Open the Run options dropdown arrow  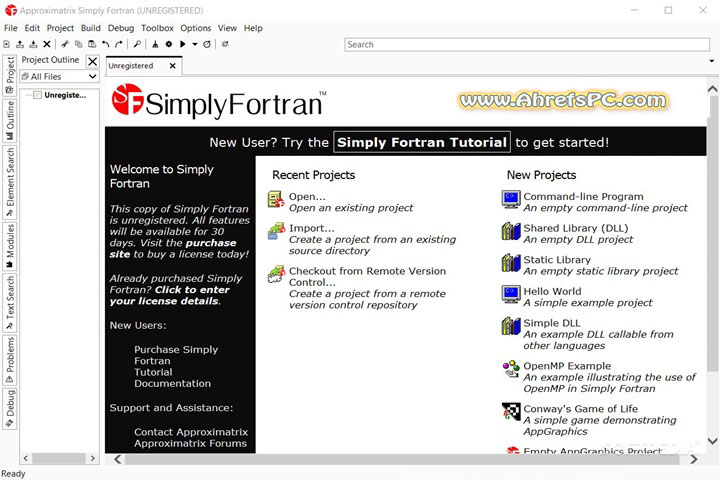[x=195, y=45]
